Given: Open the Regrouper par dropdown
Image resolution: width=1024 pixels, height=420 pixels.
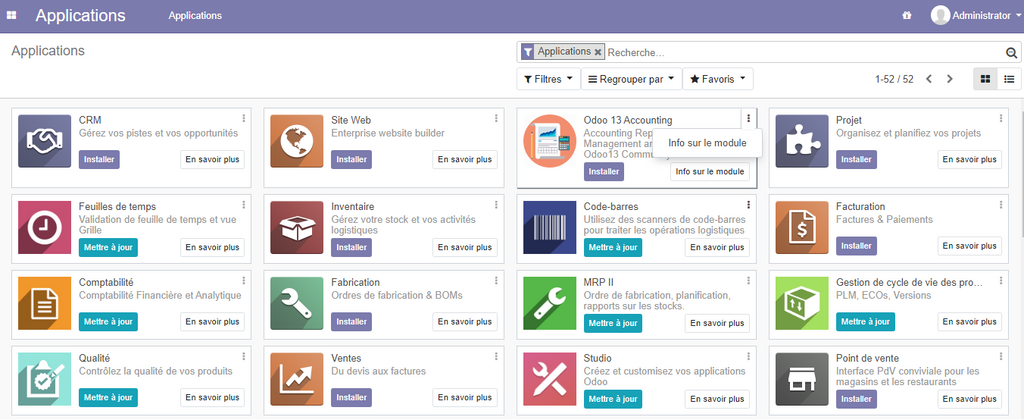Looking at the screenshot, I should 630,79.
